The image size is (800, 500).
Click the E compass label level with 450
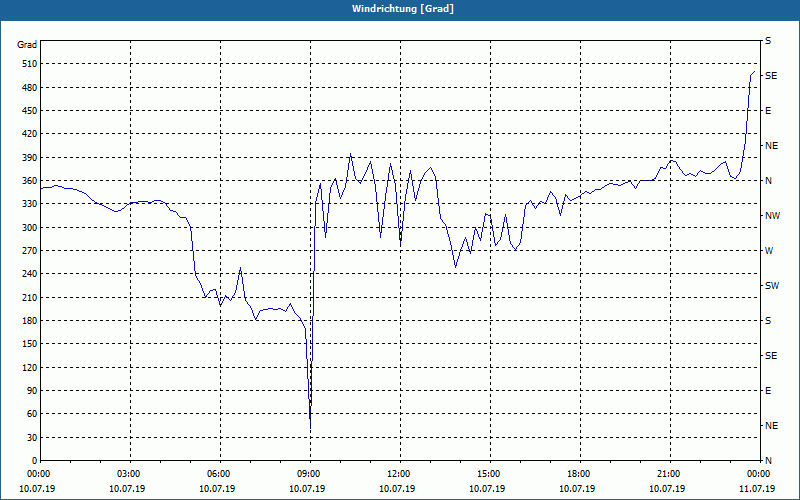[x=768, y=111]
